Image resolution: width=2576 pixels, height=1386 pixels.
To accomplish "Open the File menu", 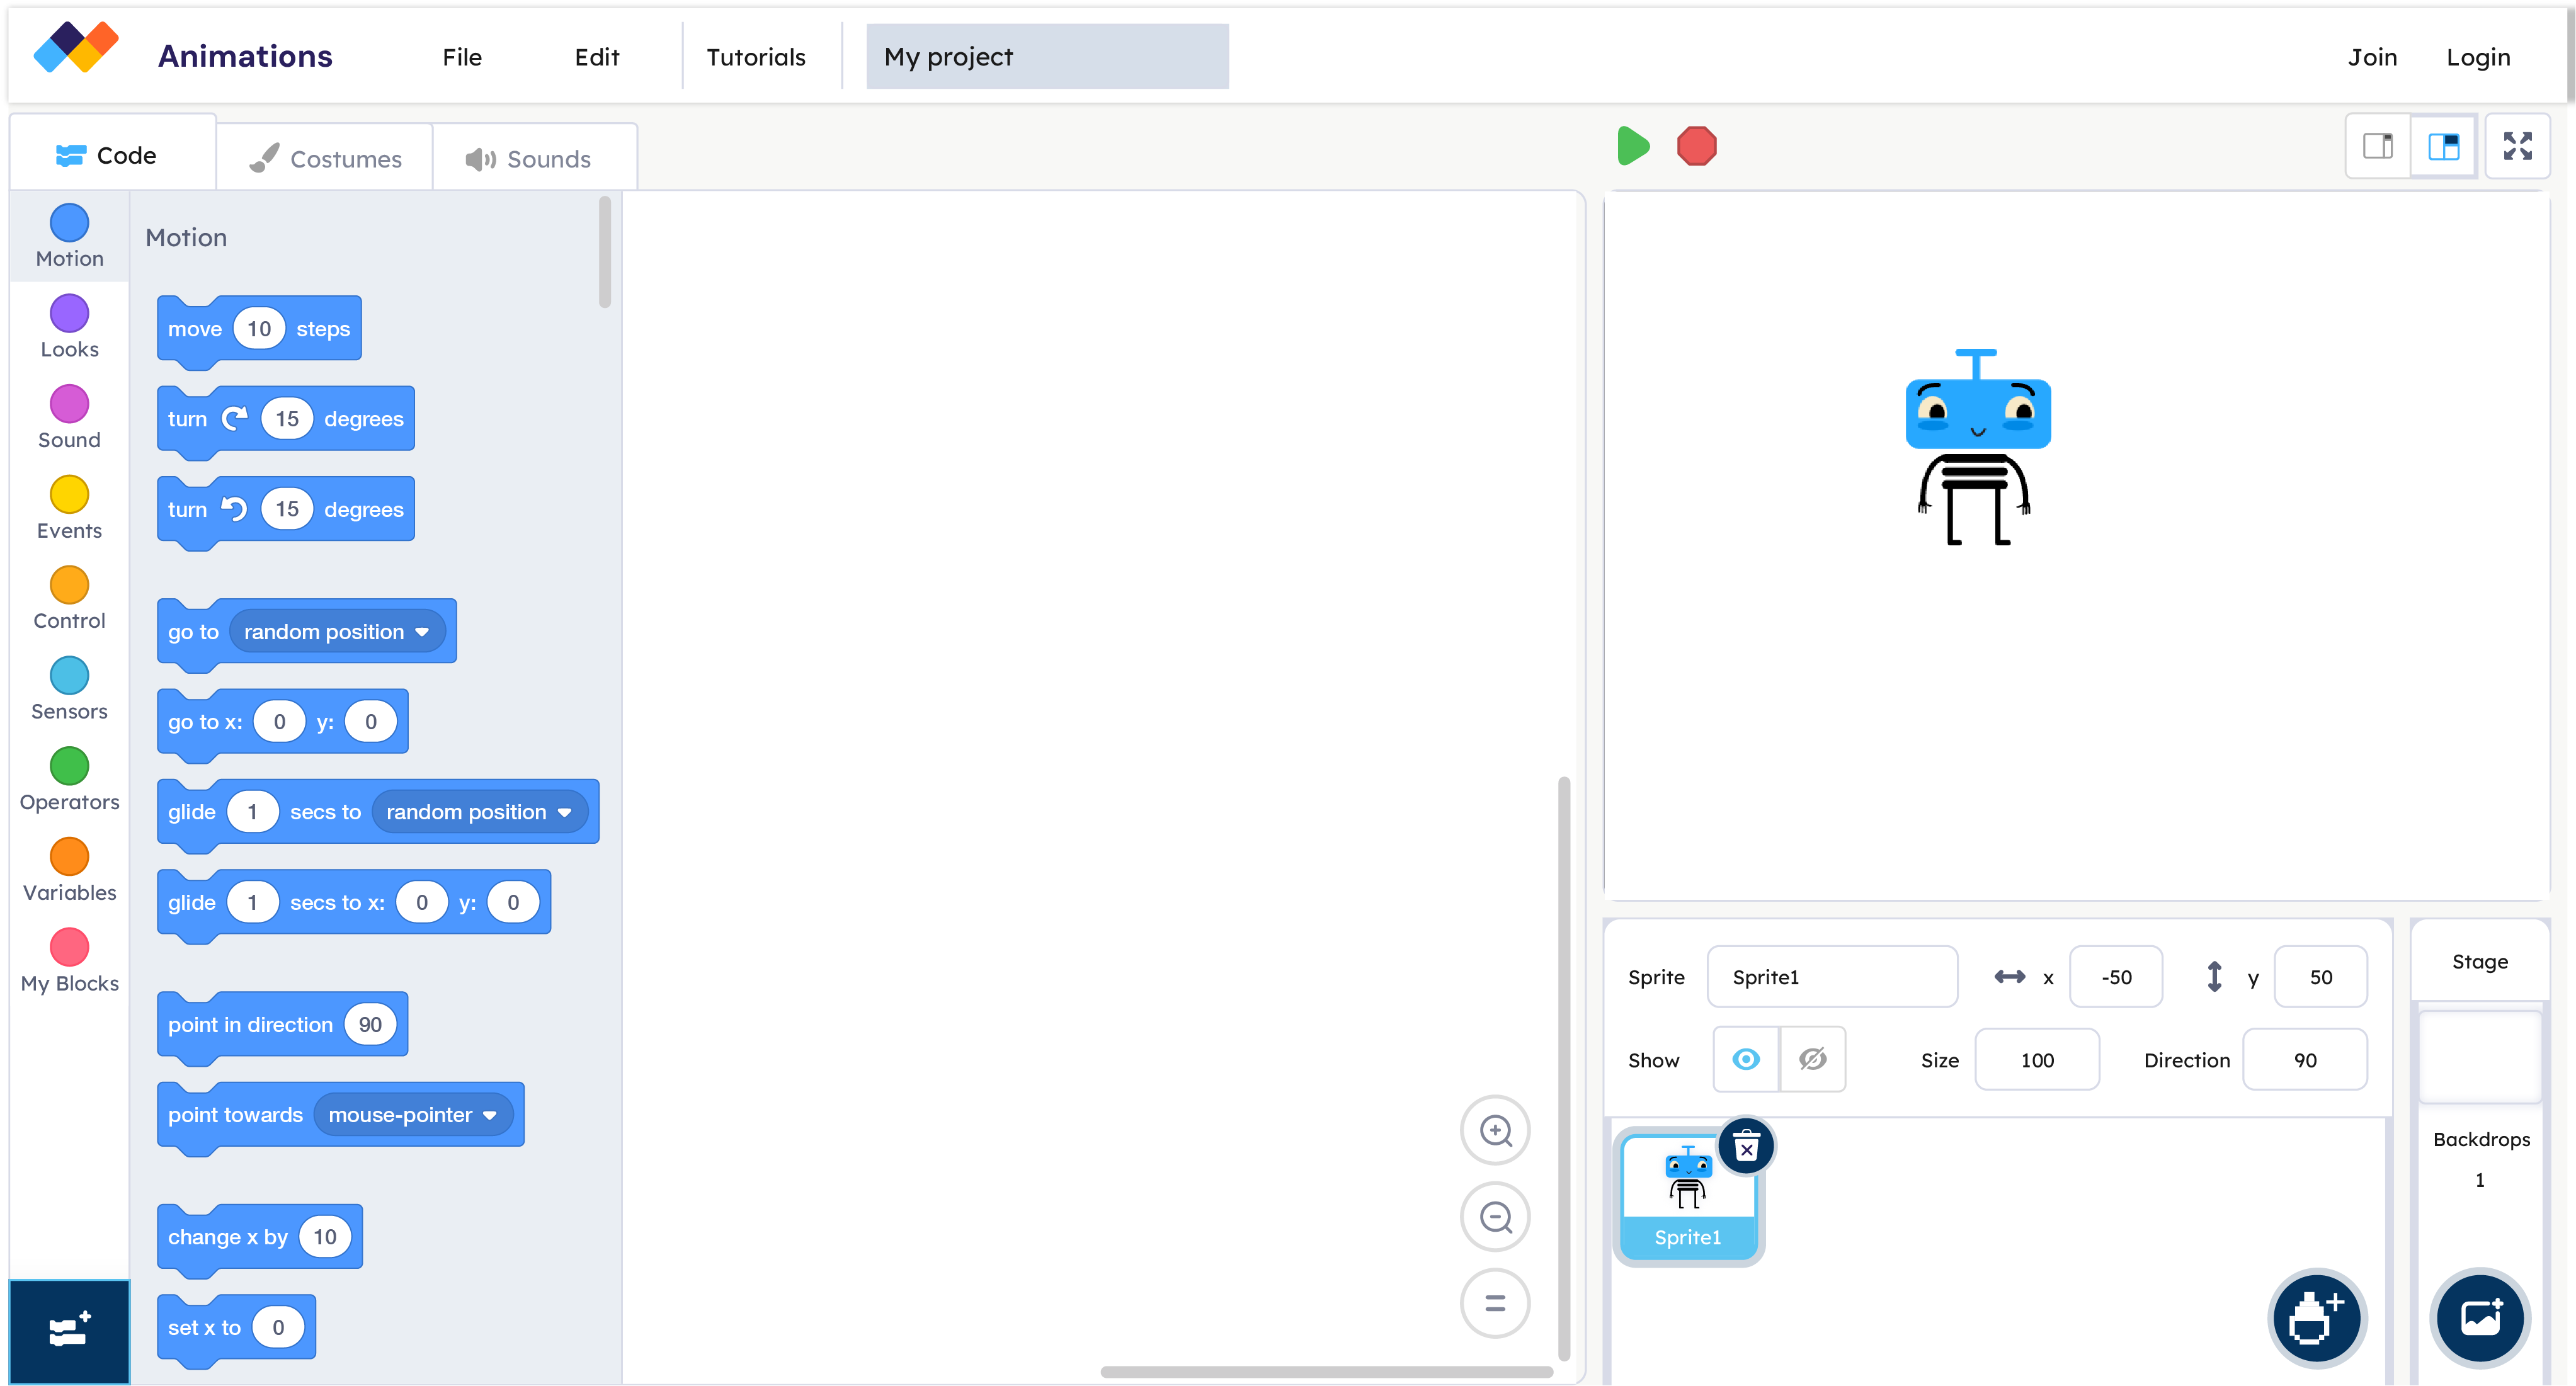I will point(462,57).
